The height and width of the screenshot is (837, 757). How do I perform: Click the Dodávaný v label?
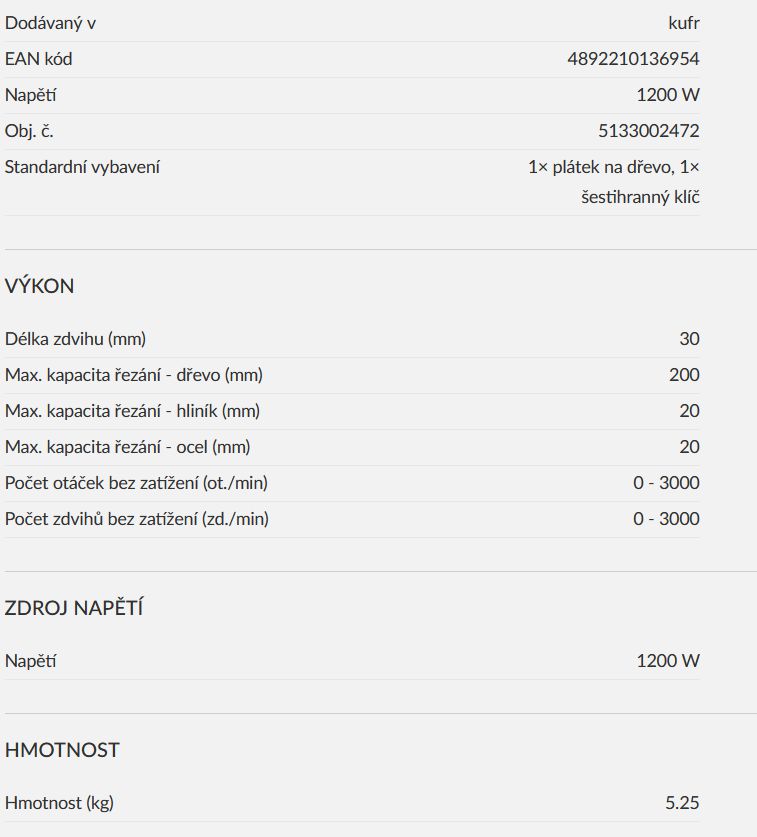[x=50, y=23]
